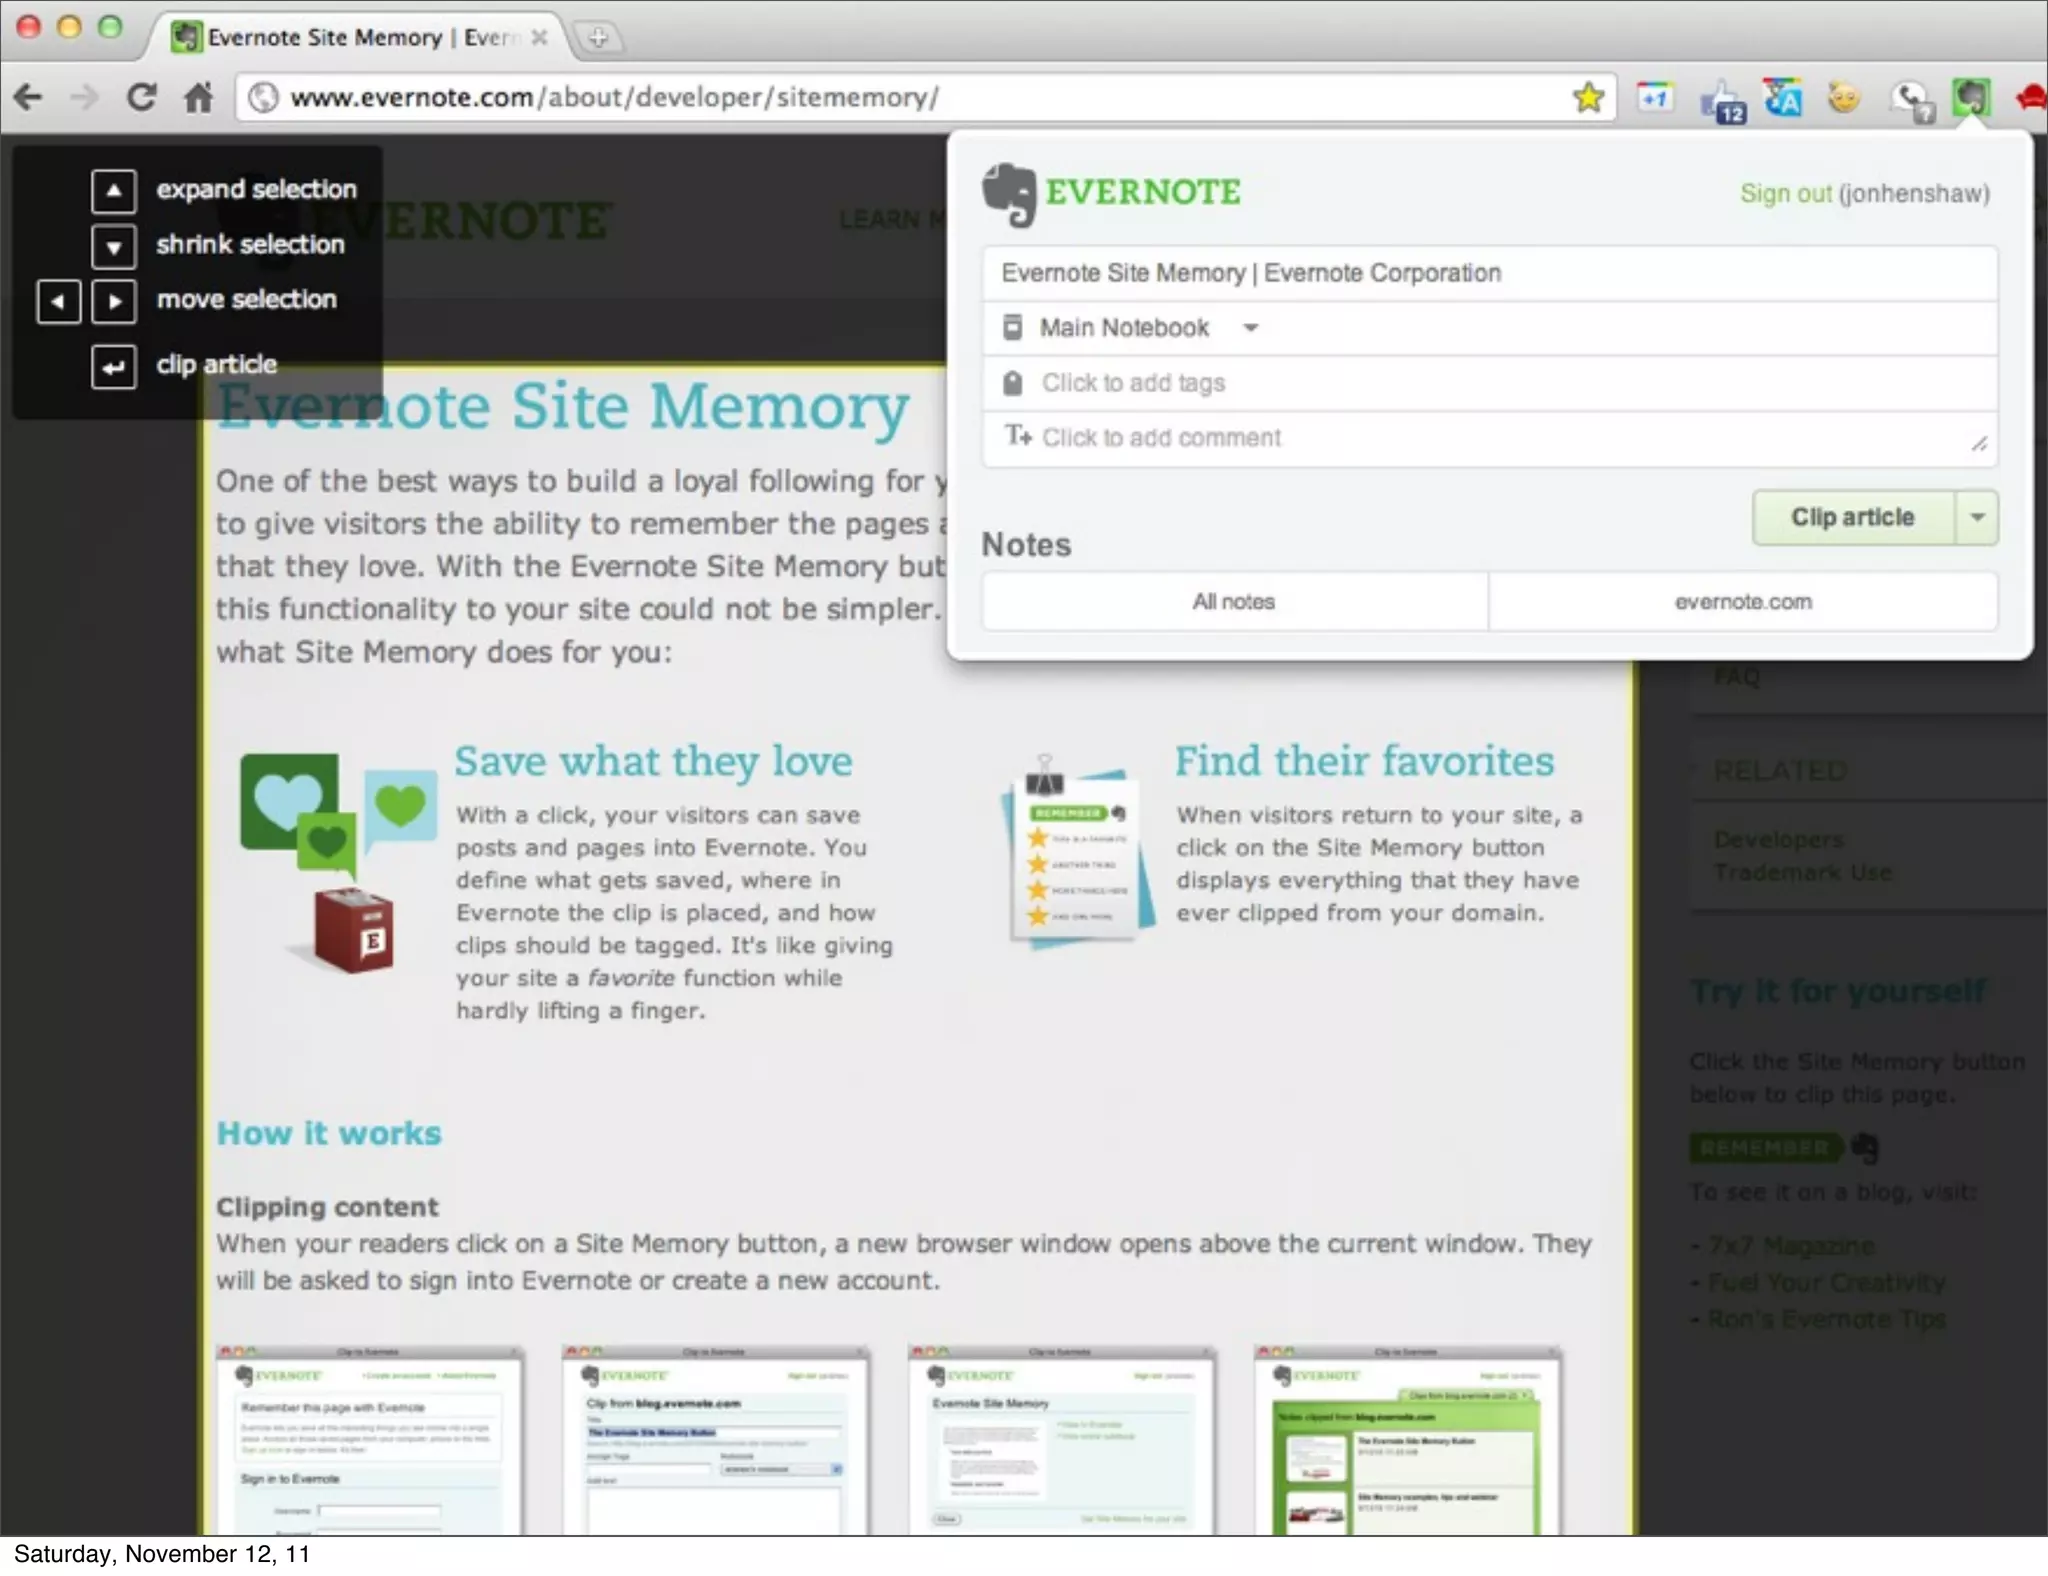Click the How it works heading

(x=329, y=1133)
